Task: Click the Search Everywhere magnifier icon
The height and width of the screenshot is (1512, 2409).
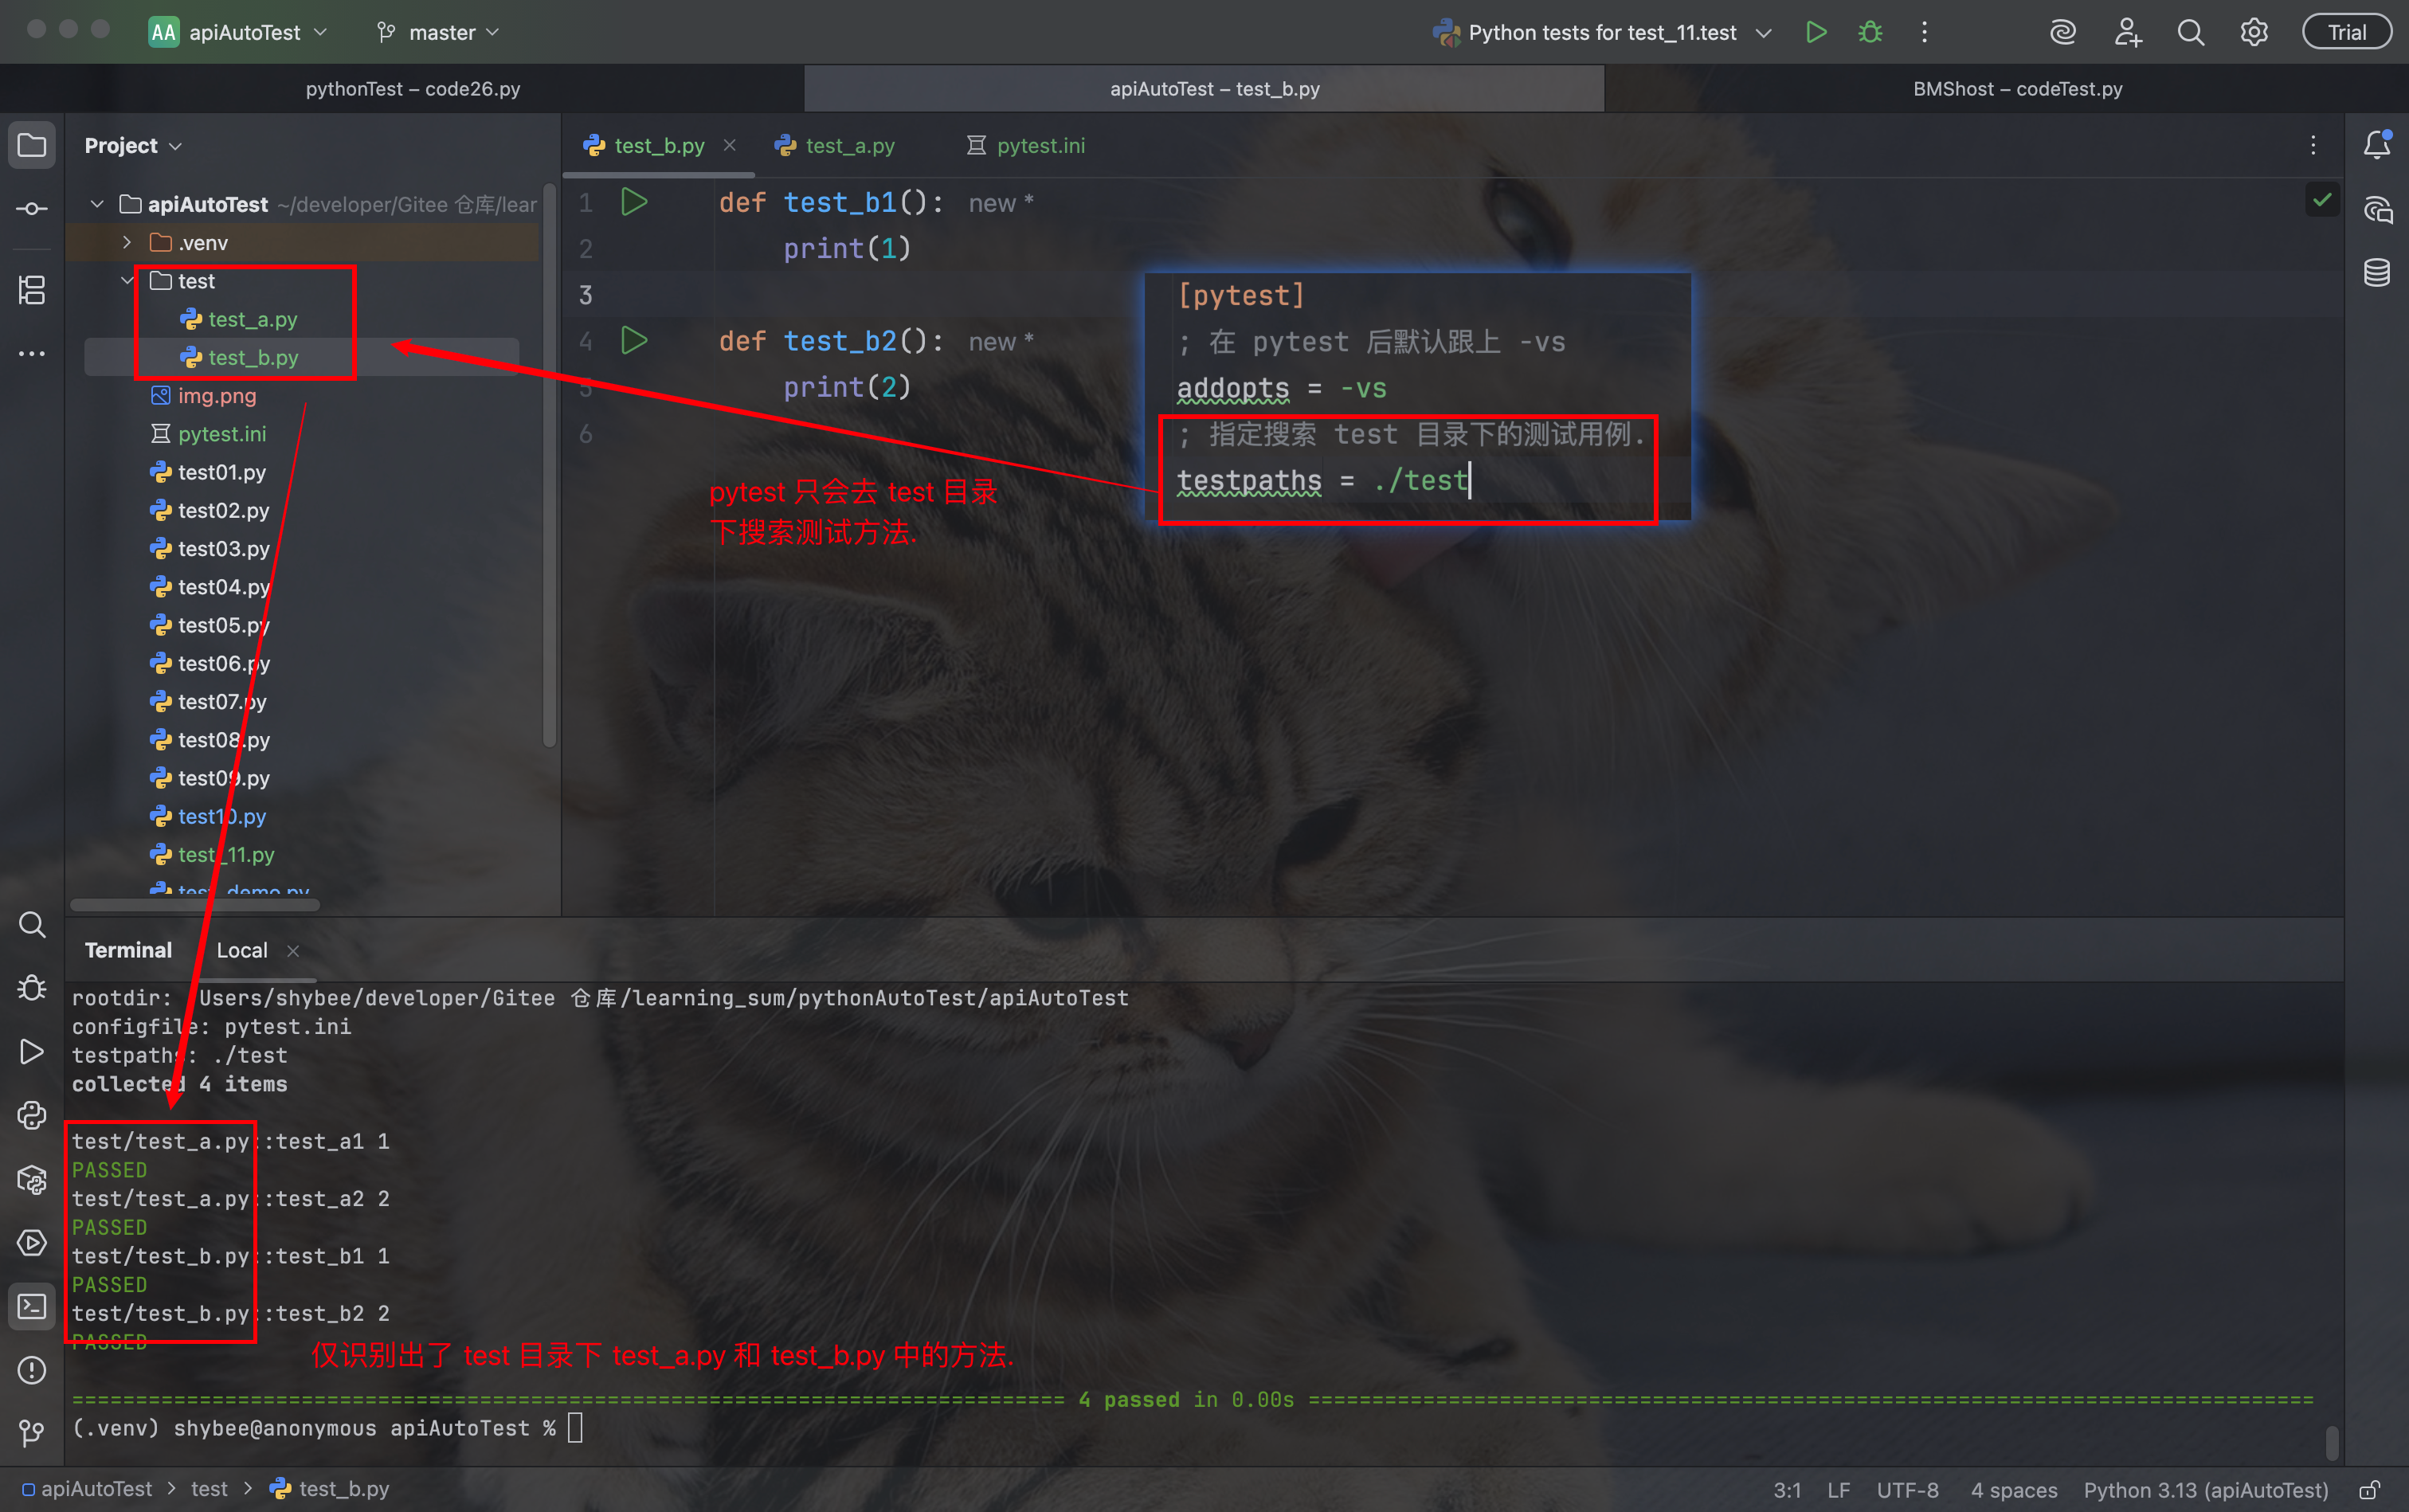Action: coord(2190,32)
